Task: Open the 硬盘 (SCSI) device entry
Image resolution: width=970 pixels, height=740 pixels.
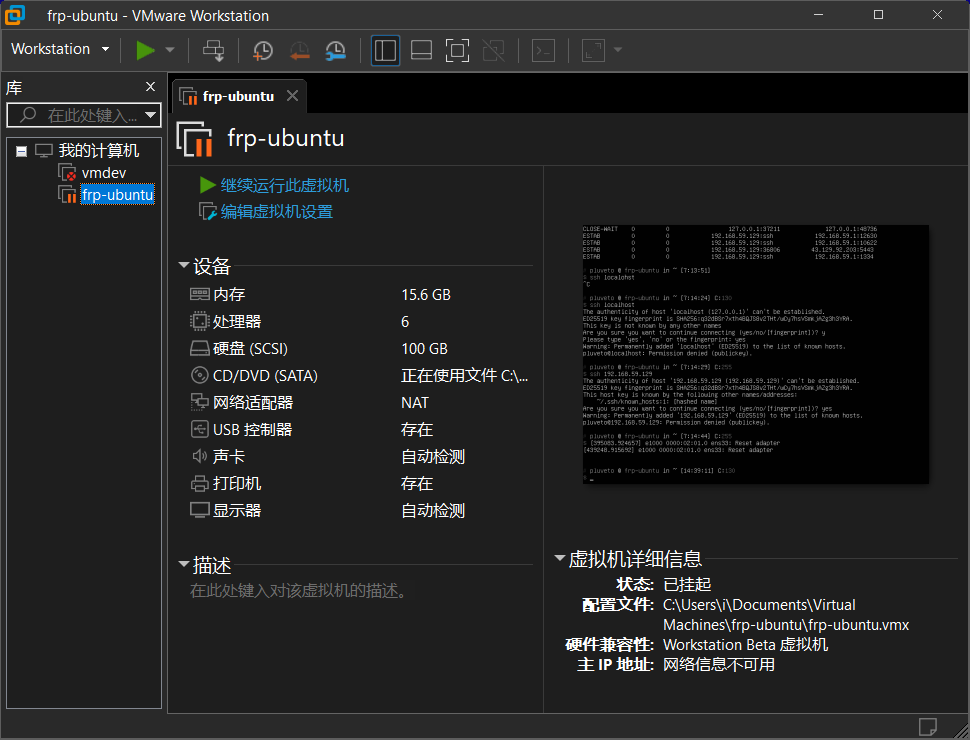Action: pos(250,349)
